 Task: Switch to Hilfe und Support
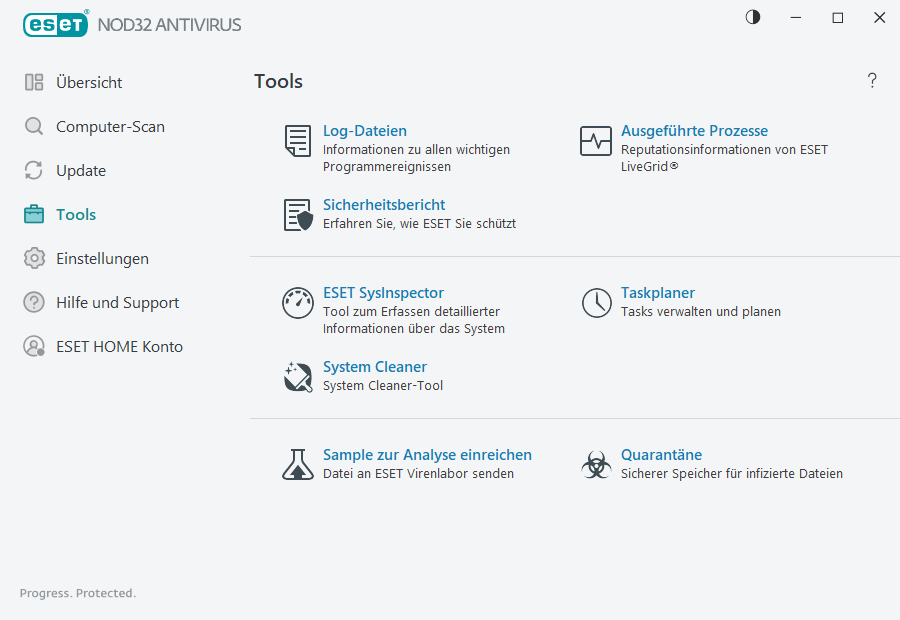coord(117,302)
